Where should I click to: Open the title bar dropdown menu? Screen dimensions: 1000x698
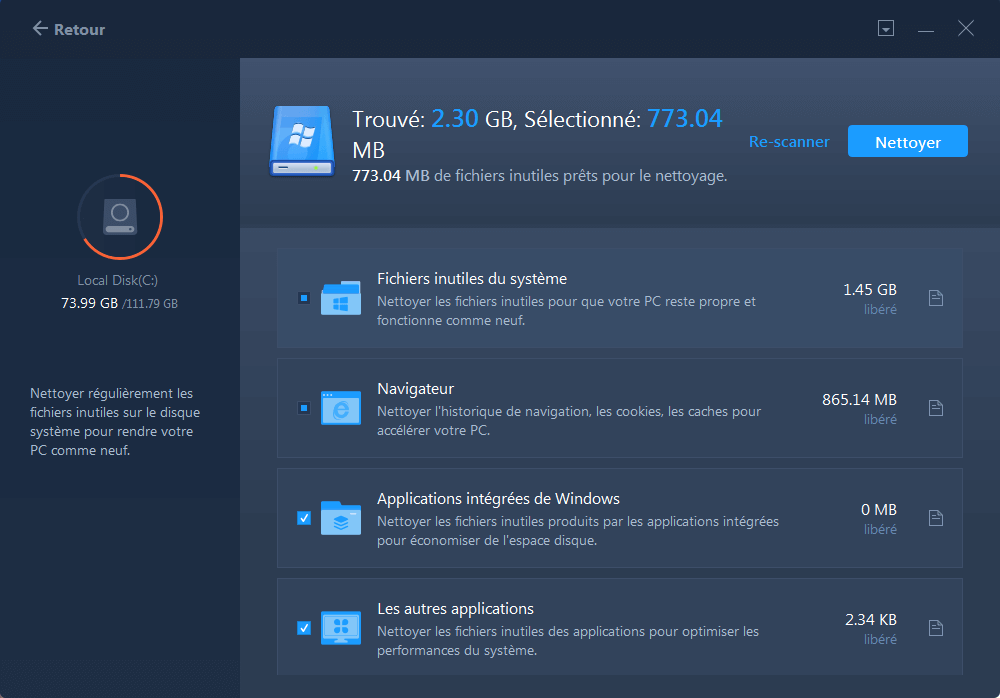click(x=886, y=28)
